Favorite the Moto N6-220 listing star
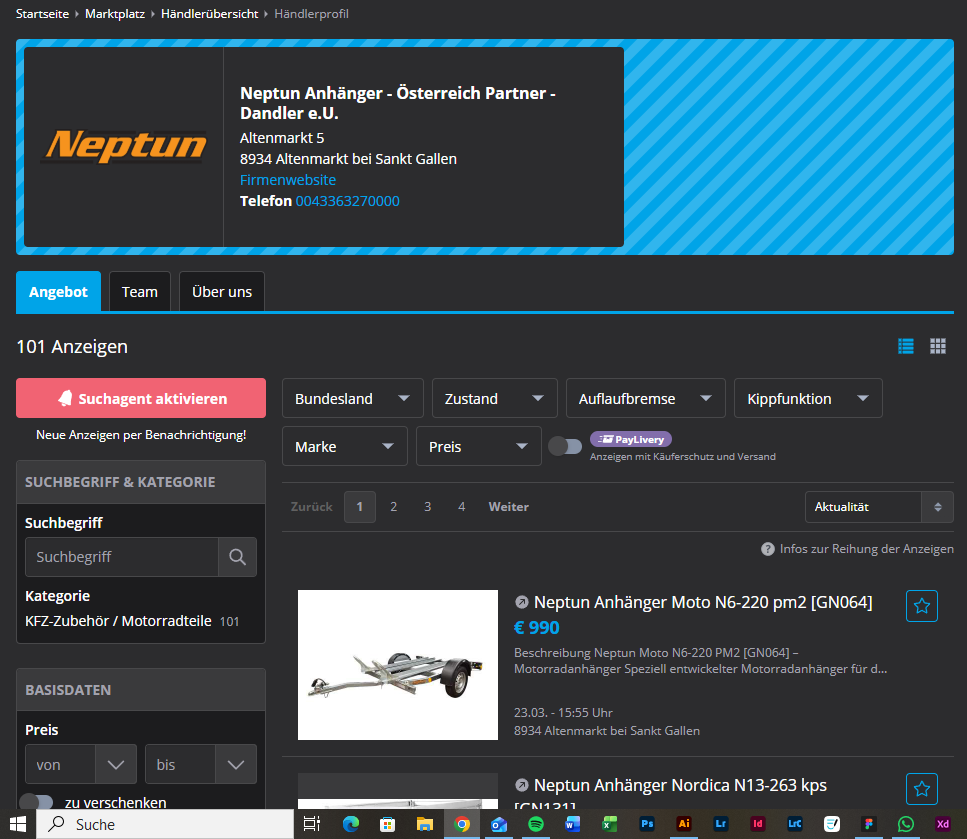The height and width of the screenshot is (839, 967). [922, 606]
